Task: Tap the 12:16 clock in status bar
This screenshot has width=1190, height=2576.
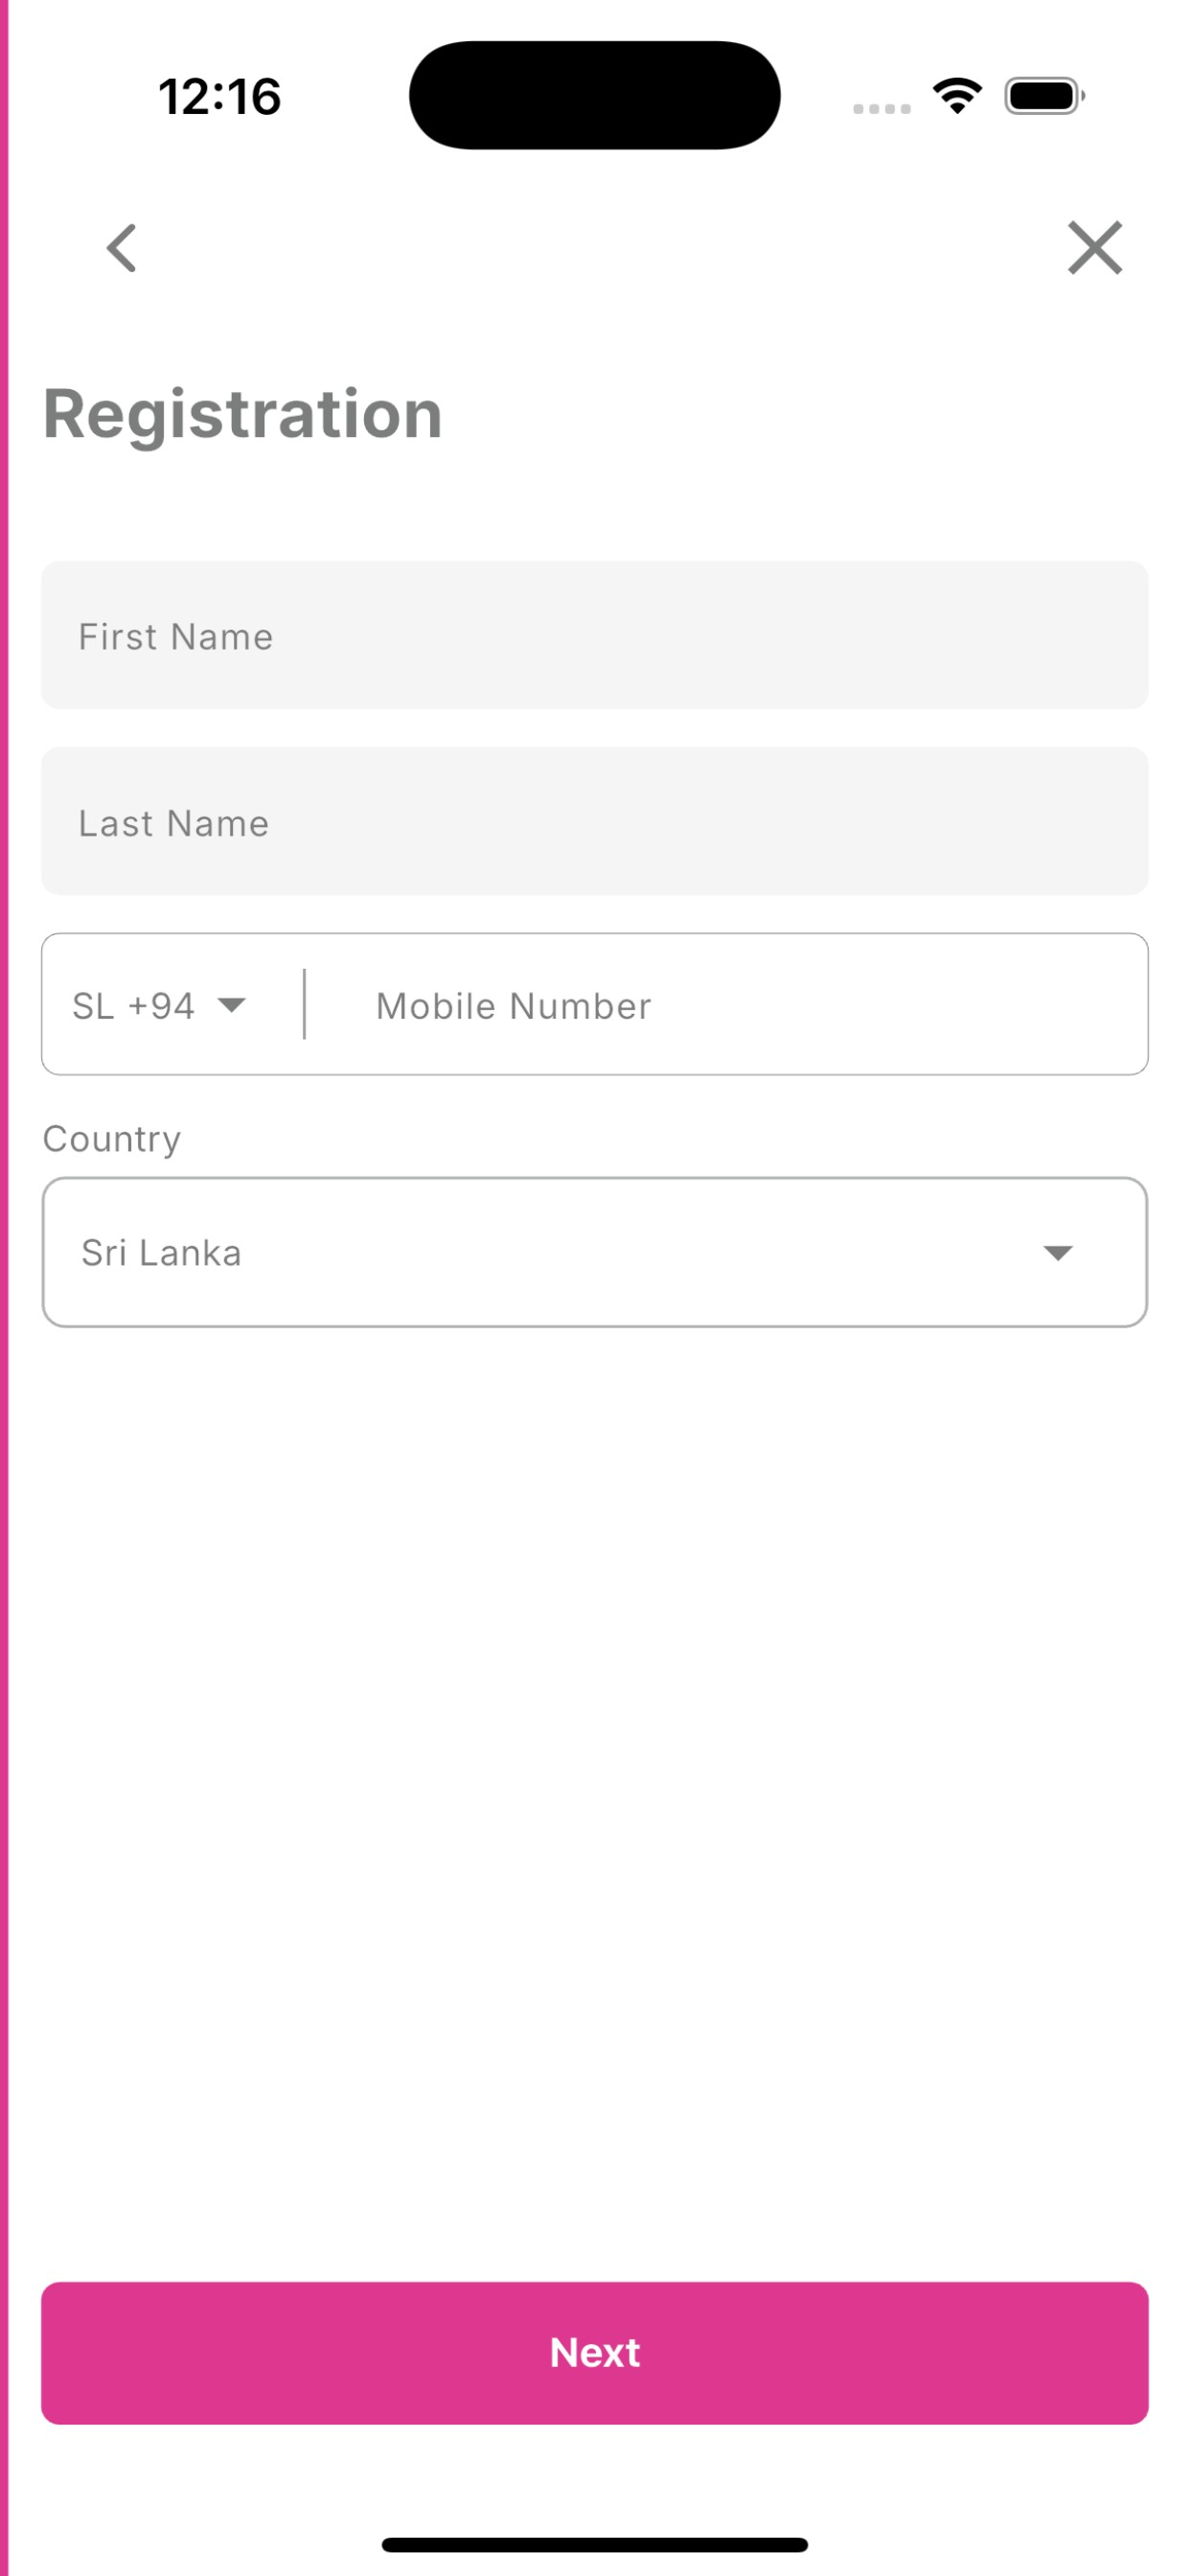Action: [x=220, y=97]
